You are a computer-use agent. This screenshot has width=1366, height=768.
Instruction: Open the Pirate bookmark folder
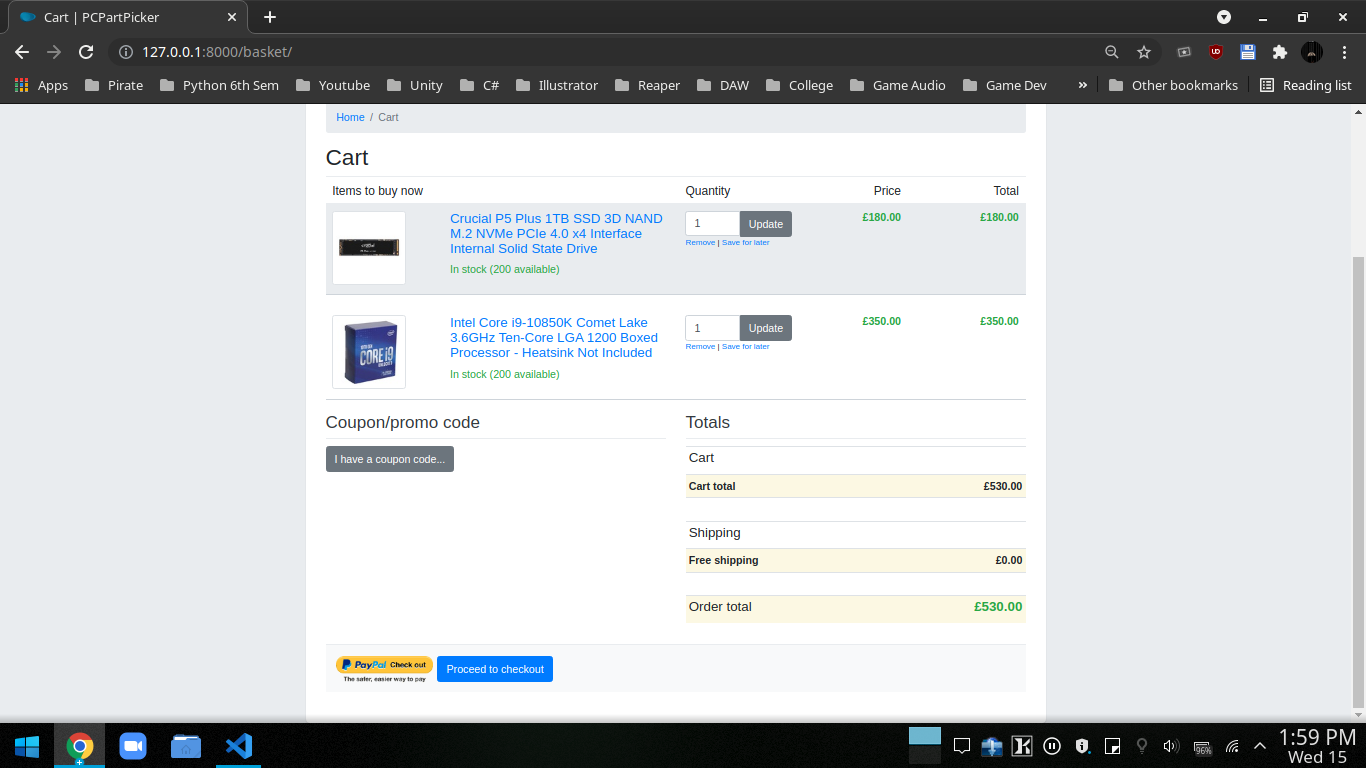pyautogui.click(x=114, y=85)
